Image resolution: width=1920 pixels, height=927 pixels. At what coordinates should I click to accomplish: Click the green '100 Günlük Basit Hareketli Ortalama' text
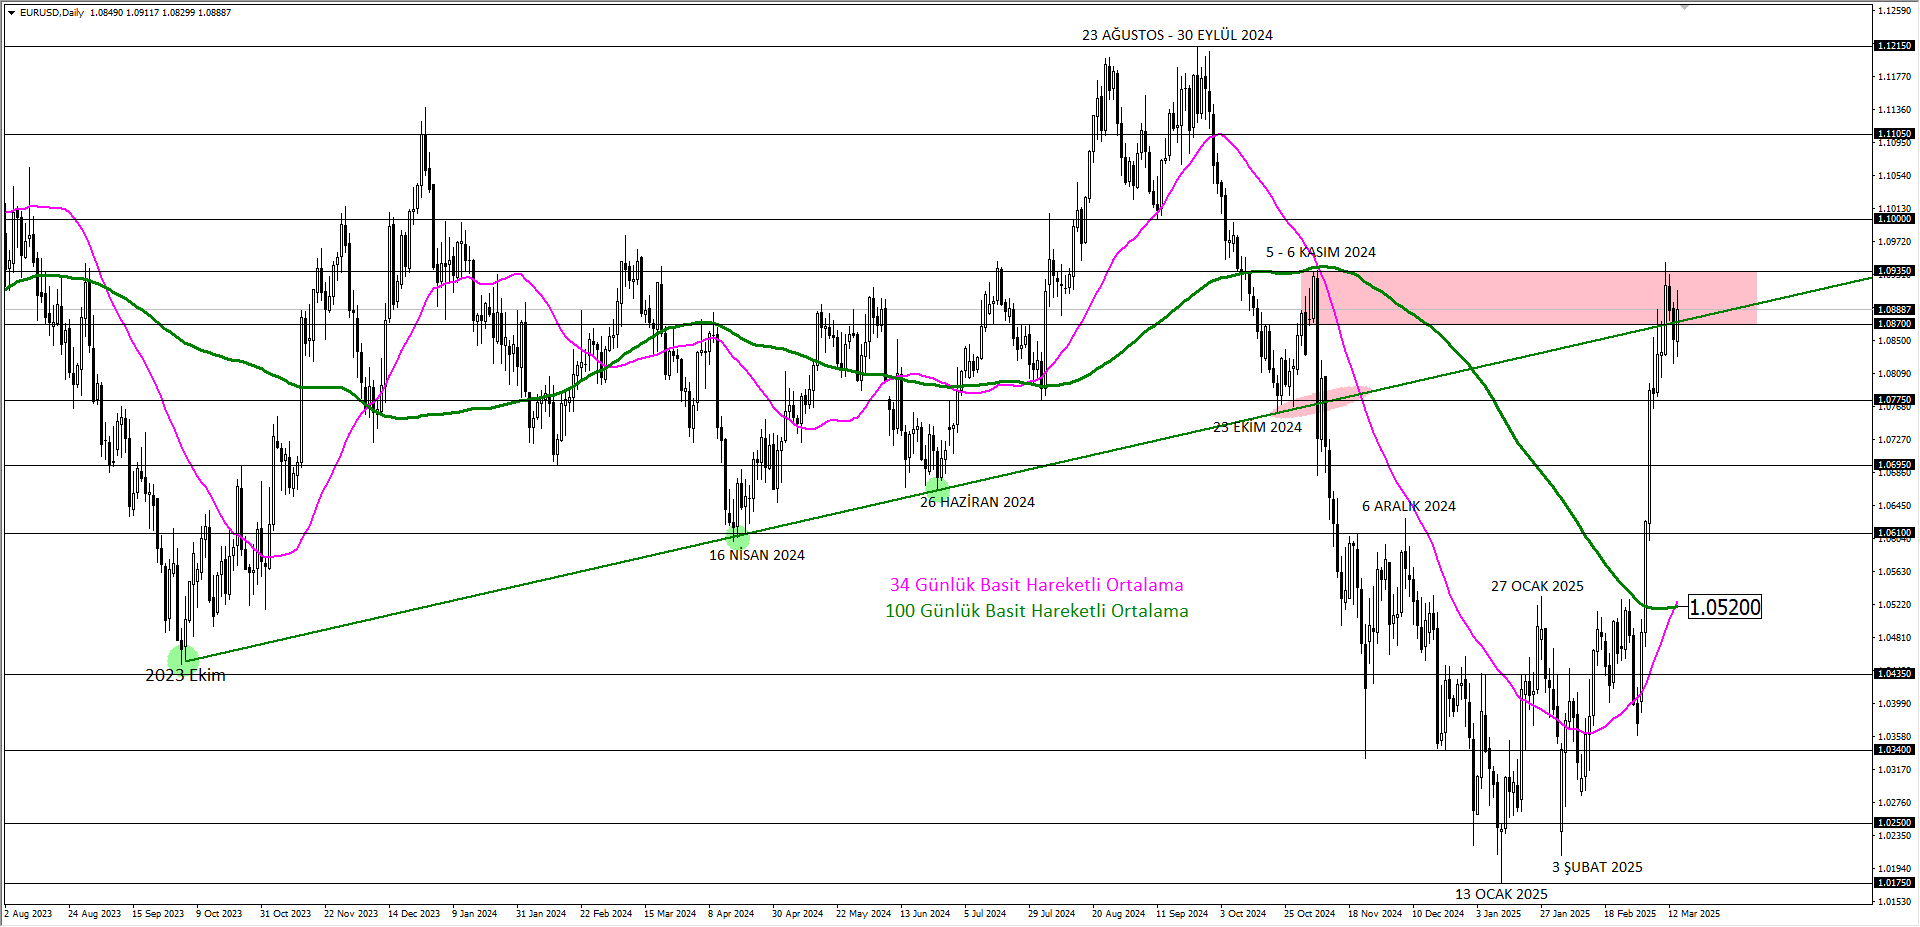[x=1036, y=611]
